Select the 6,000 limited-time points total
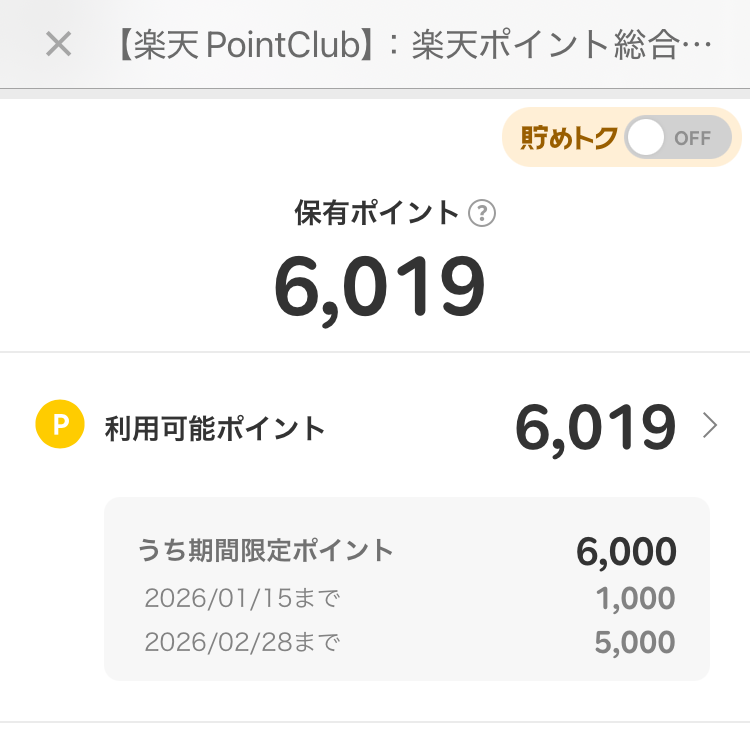 626,551
